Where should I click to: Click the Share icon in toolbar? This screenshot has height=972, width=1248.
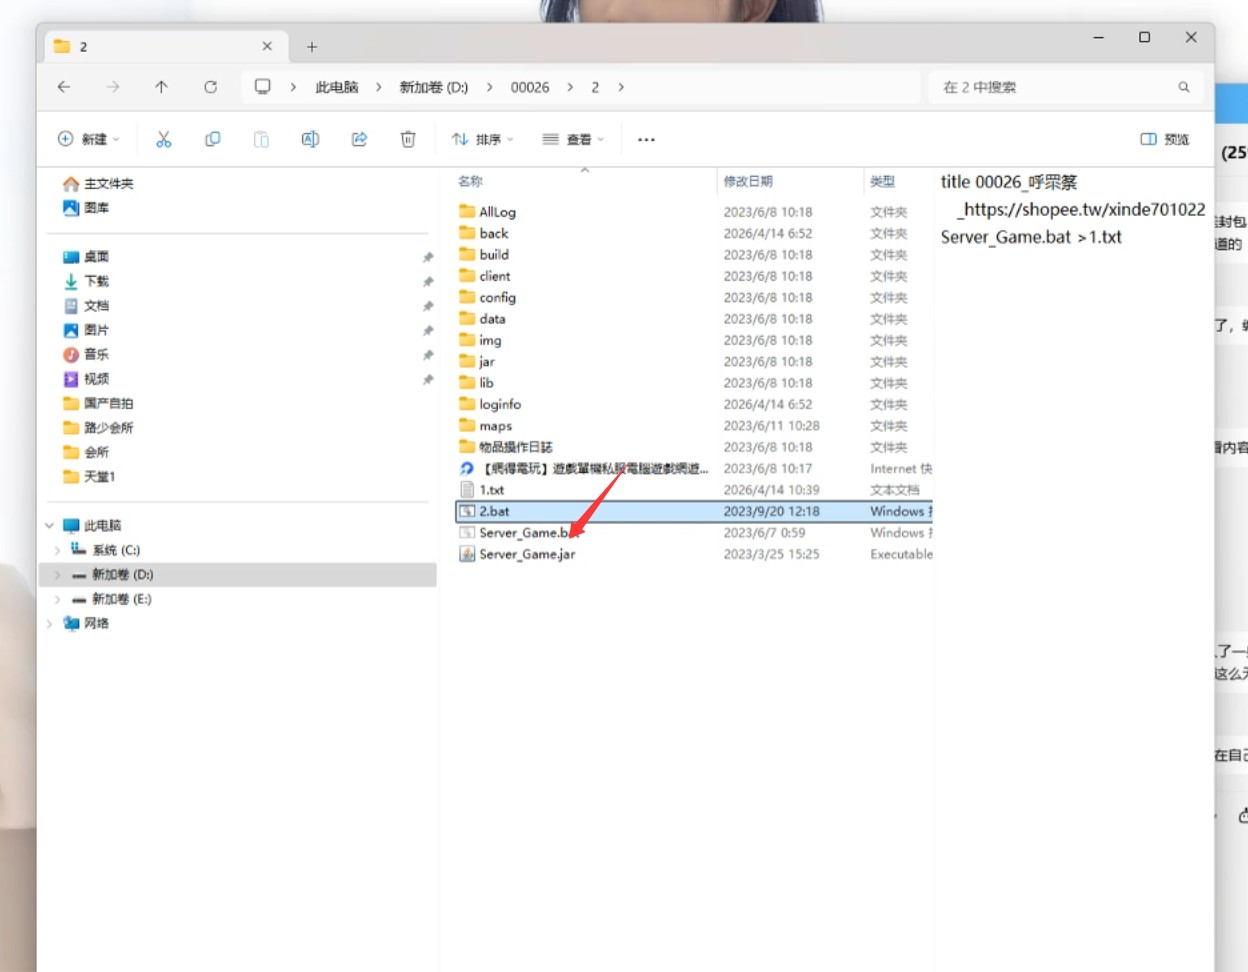359,140
